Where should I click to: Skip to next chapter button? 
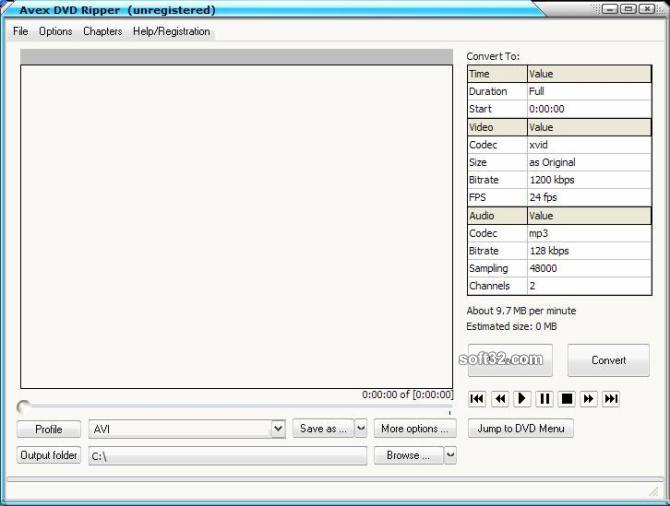click(611, 399)
